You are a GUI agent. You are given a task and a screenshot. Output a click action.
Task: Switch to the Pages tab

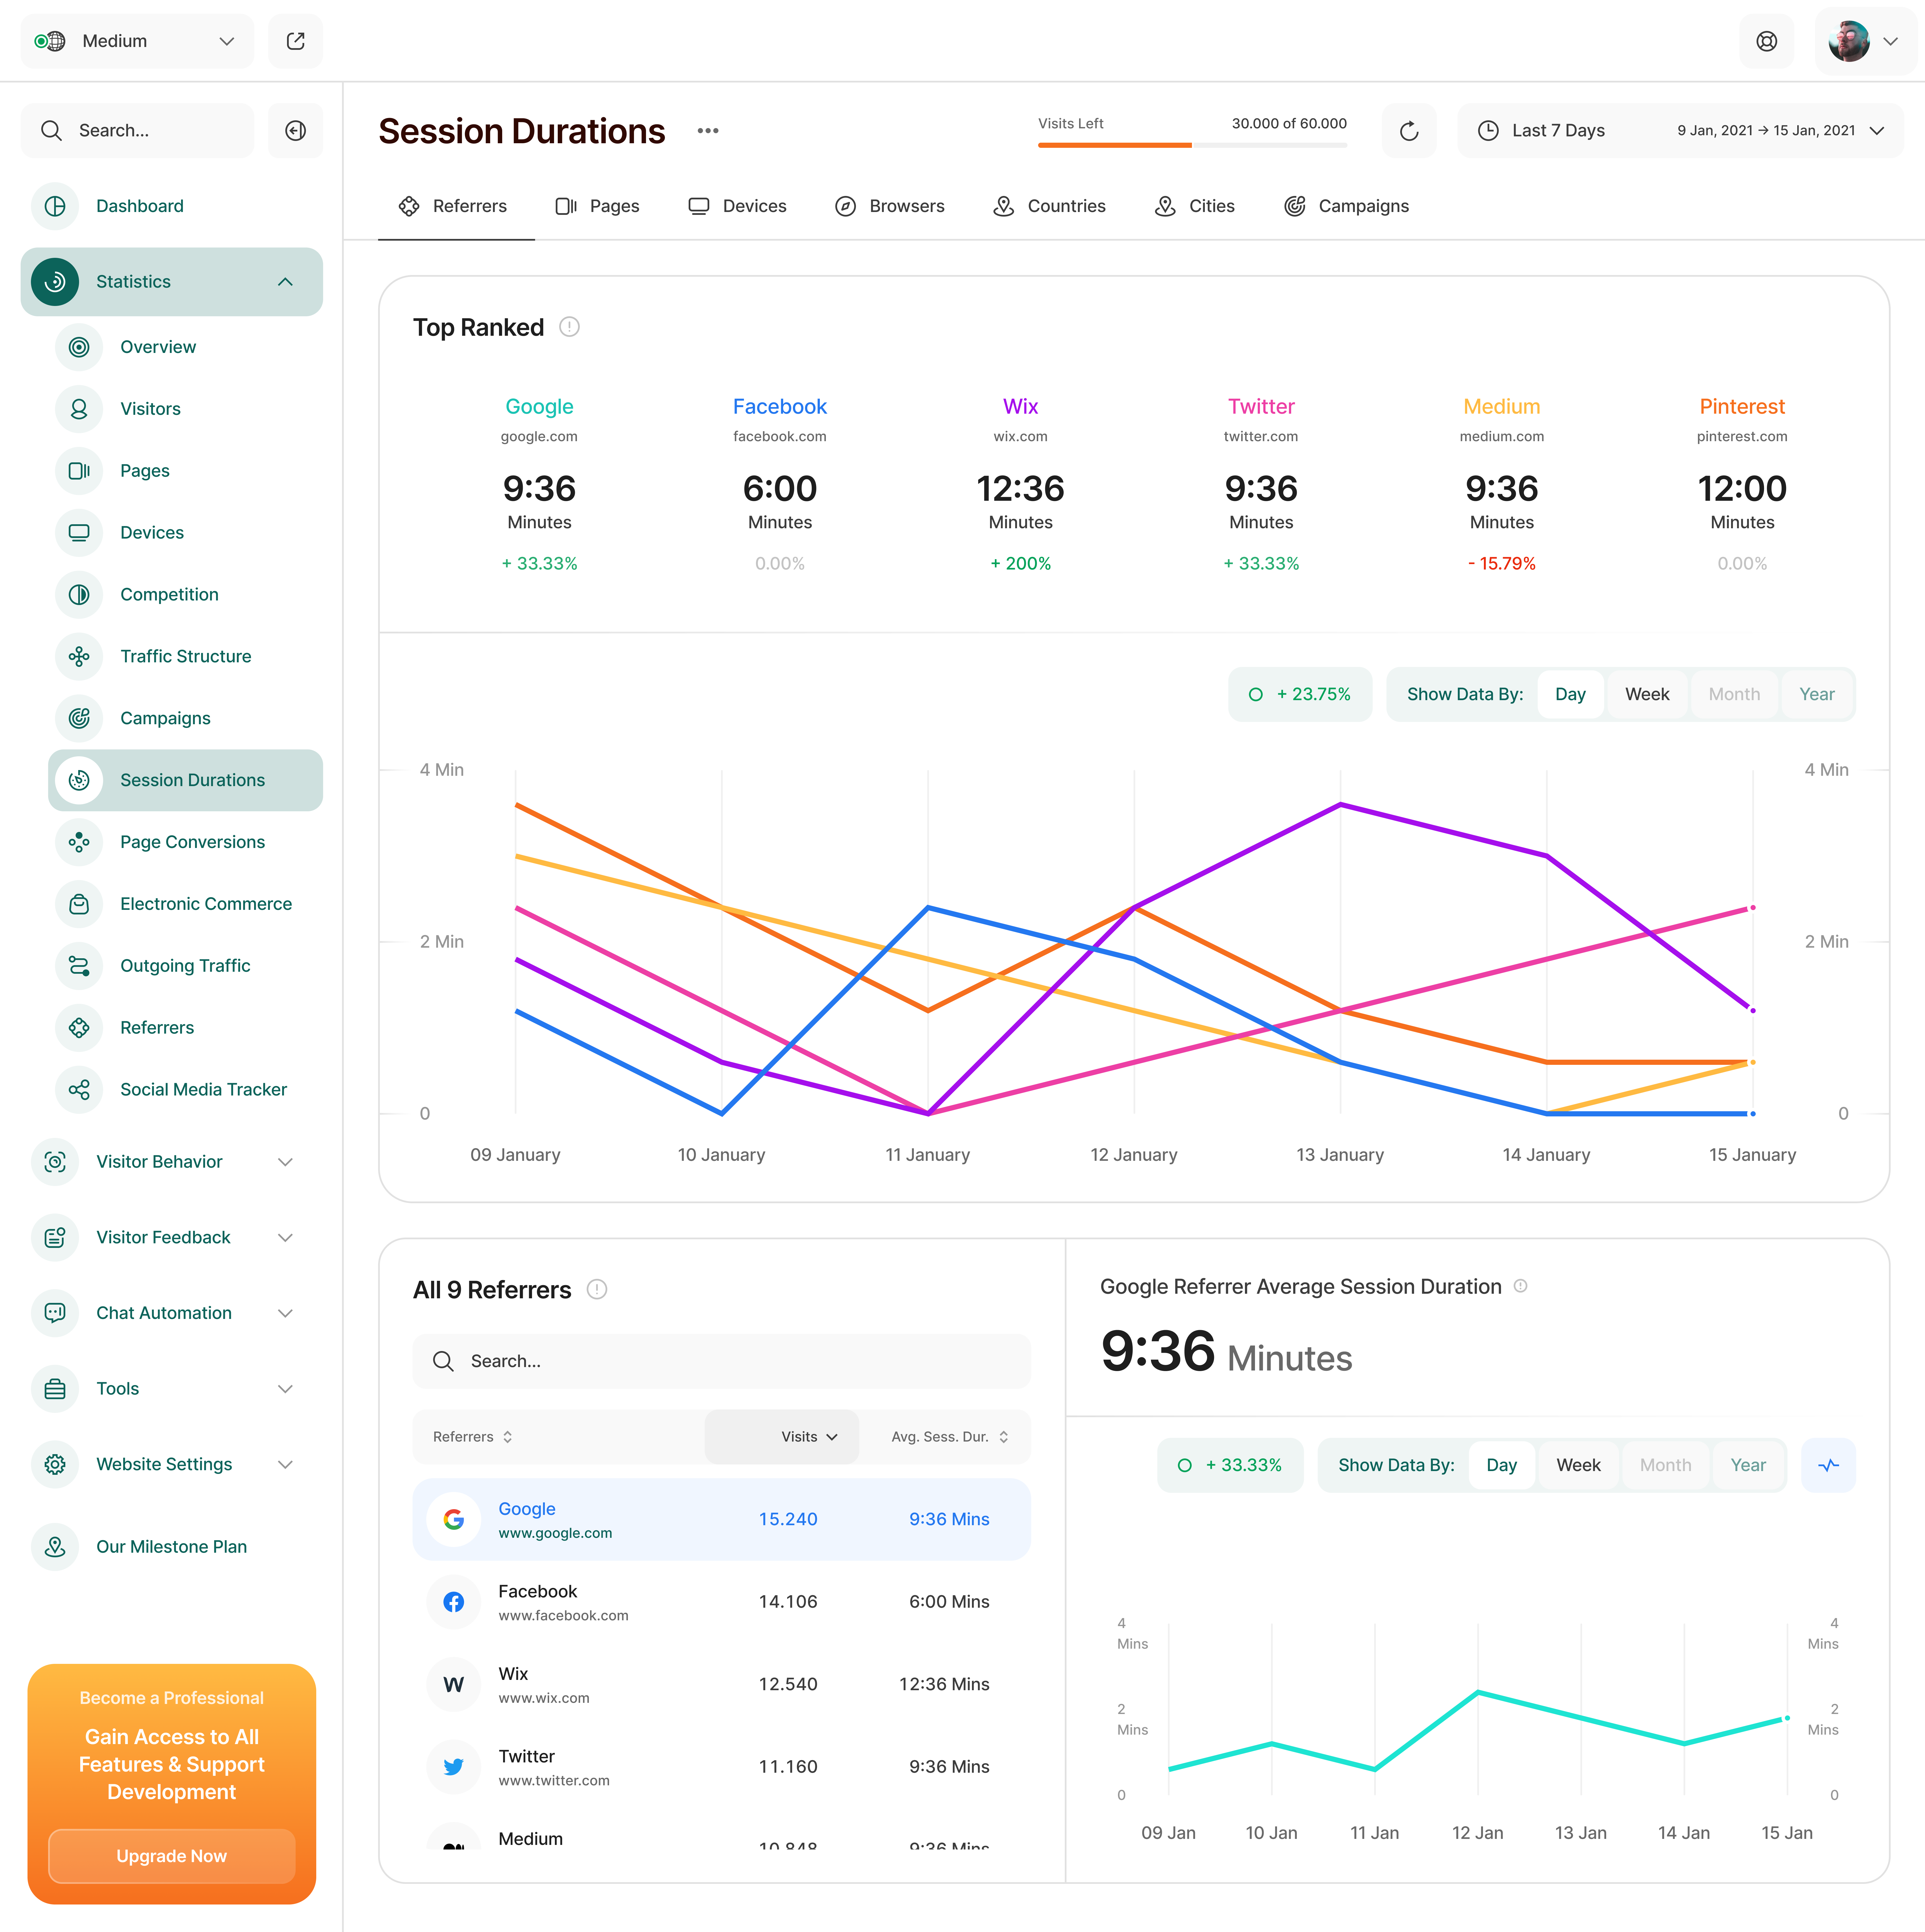(x=597, y=206)
